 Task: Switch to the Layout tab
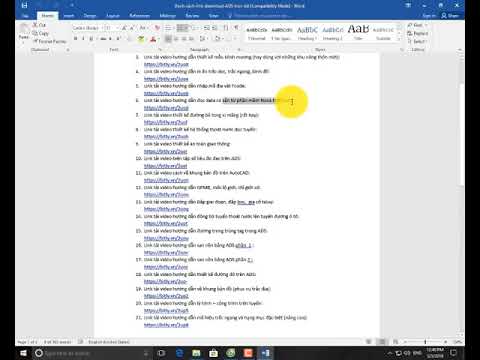pos(113,16)
